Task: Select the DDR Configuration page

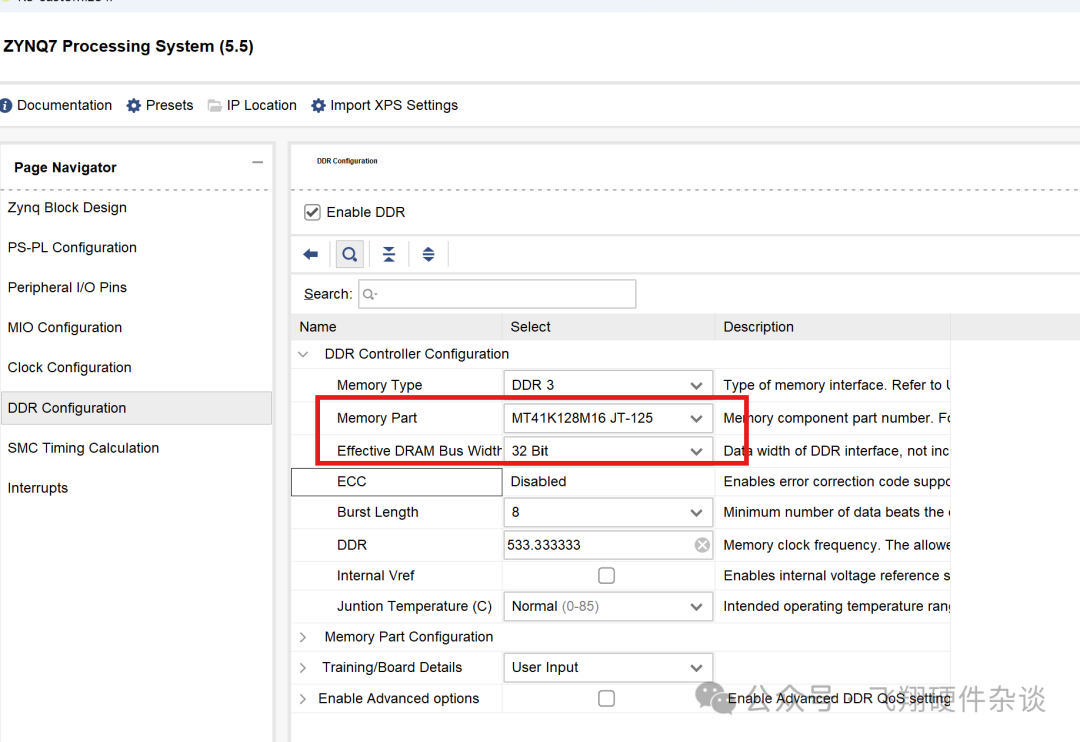Action: (x=136, y=408)
